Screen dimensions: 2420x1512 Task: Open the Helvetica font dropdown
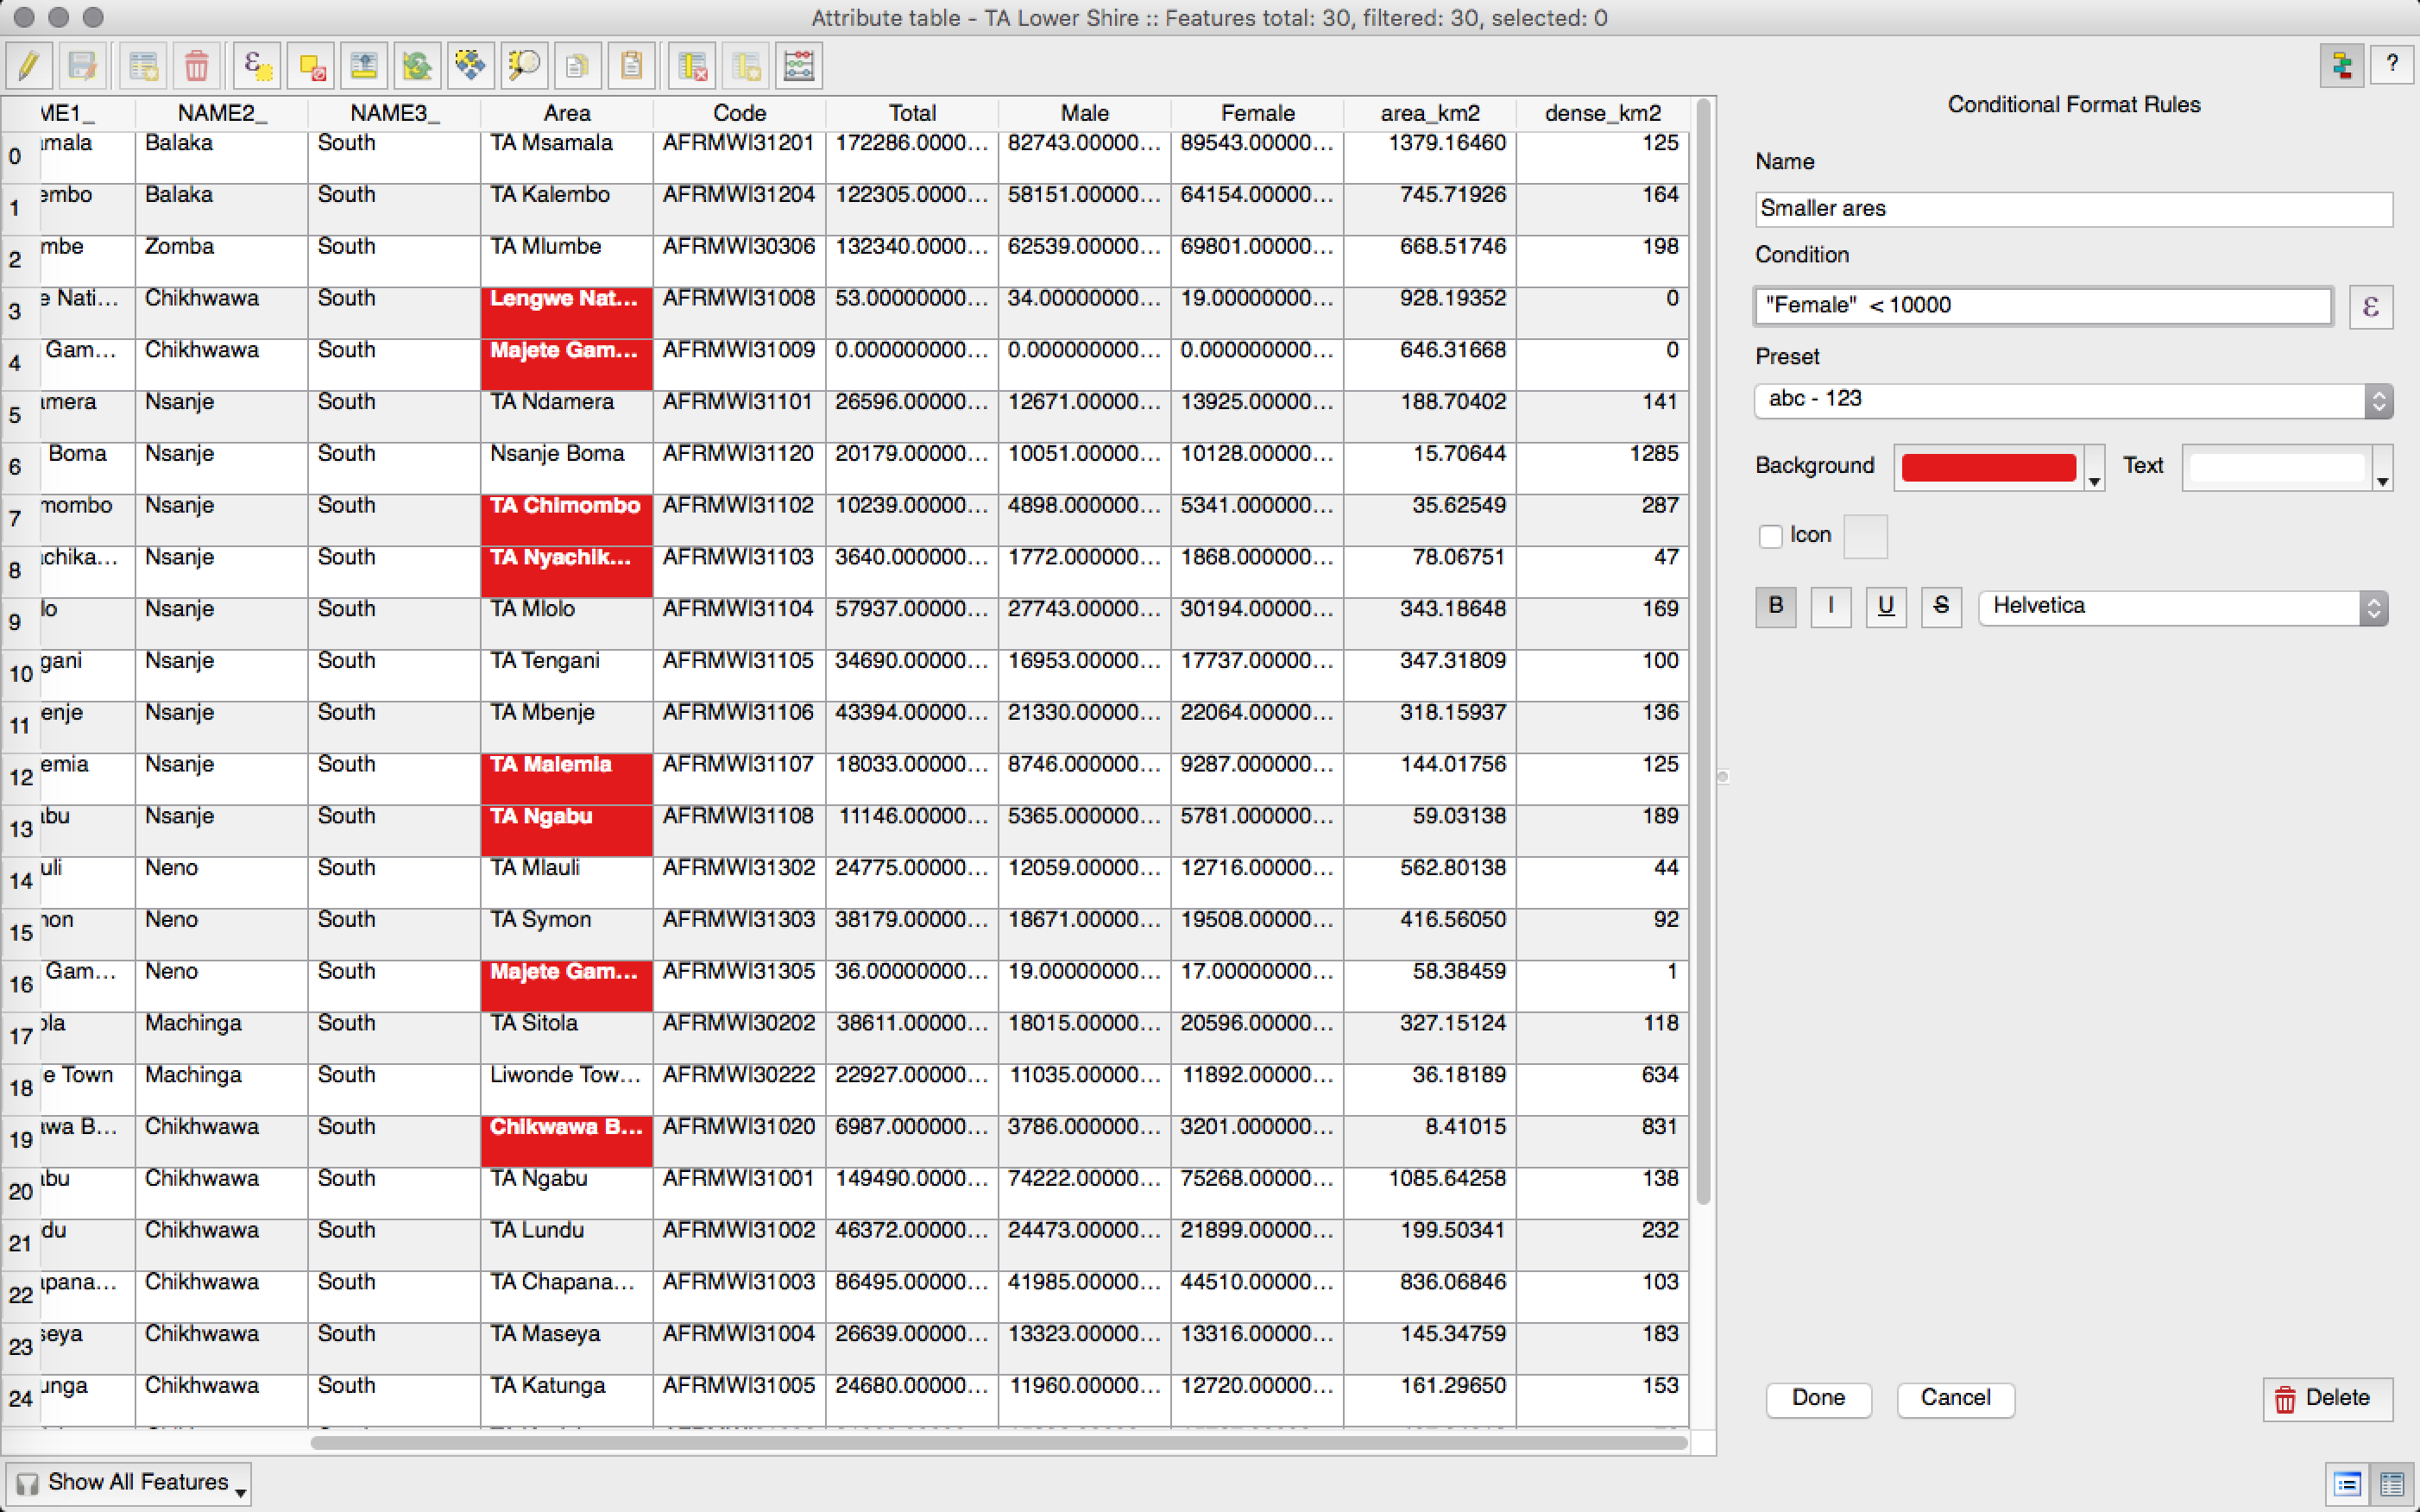point(2182,607)
